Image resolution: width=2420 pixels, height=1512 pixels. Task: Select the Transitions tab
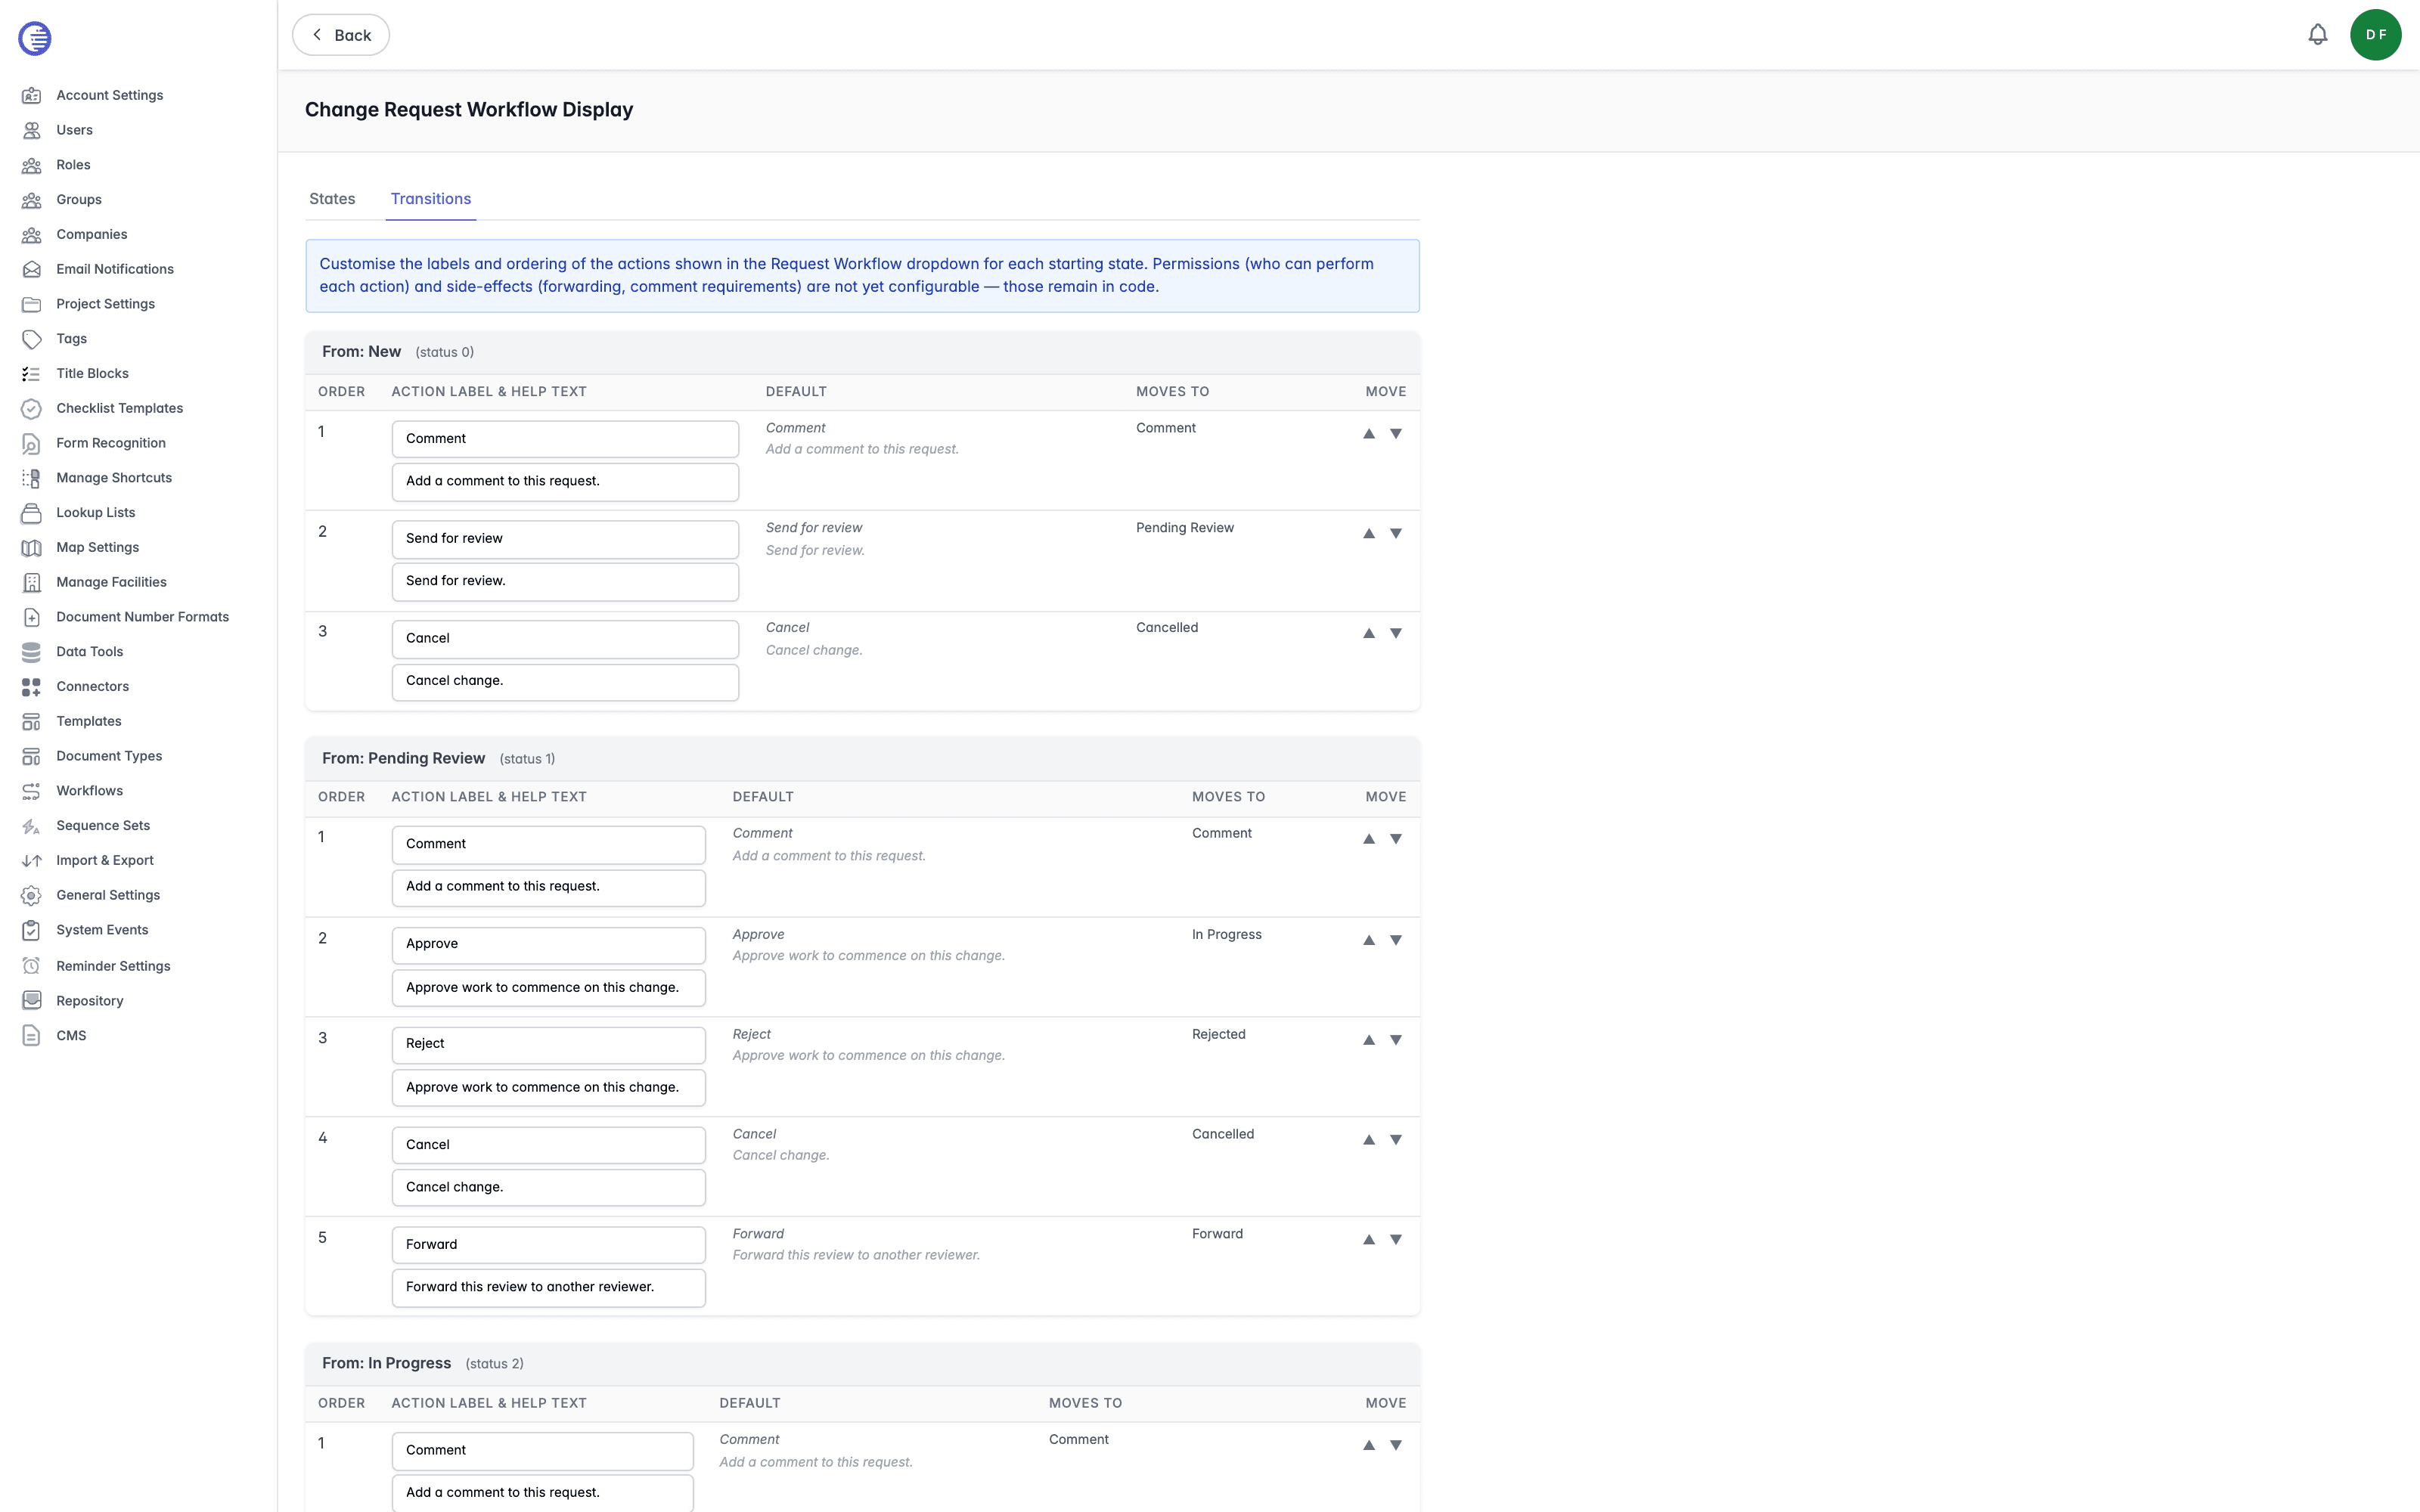pyautogui.click(x=431, y=199)
